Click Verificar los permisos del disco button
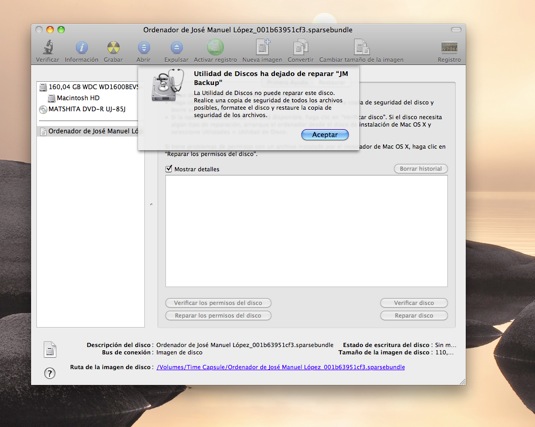Image resolution: width=535 pixels, height=427 pixels. tap(218, 303)
